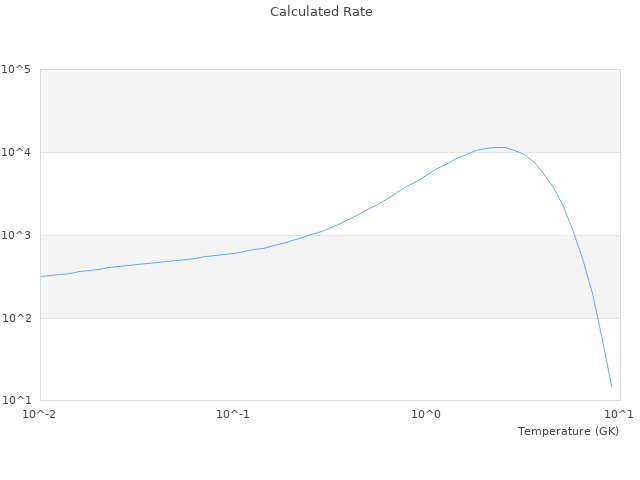
Task: Select the 10^-2 x-axis tick label
Action: [40, 414]
